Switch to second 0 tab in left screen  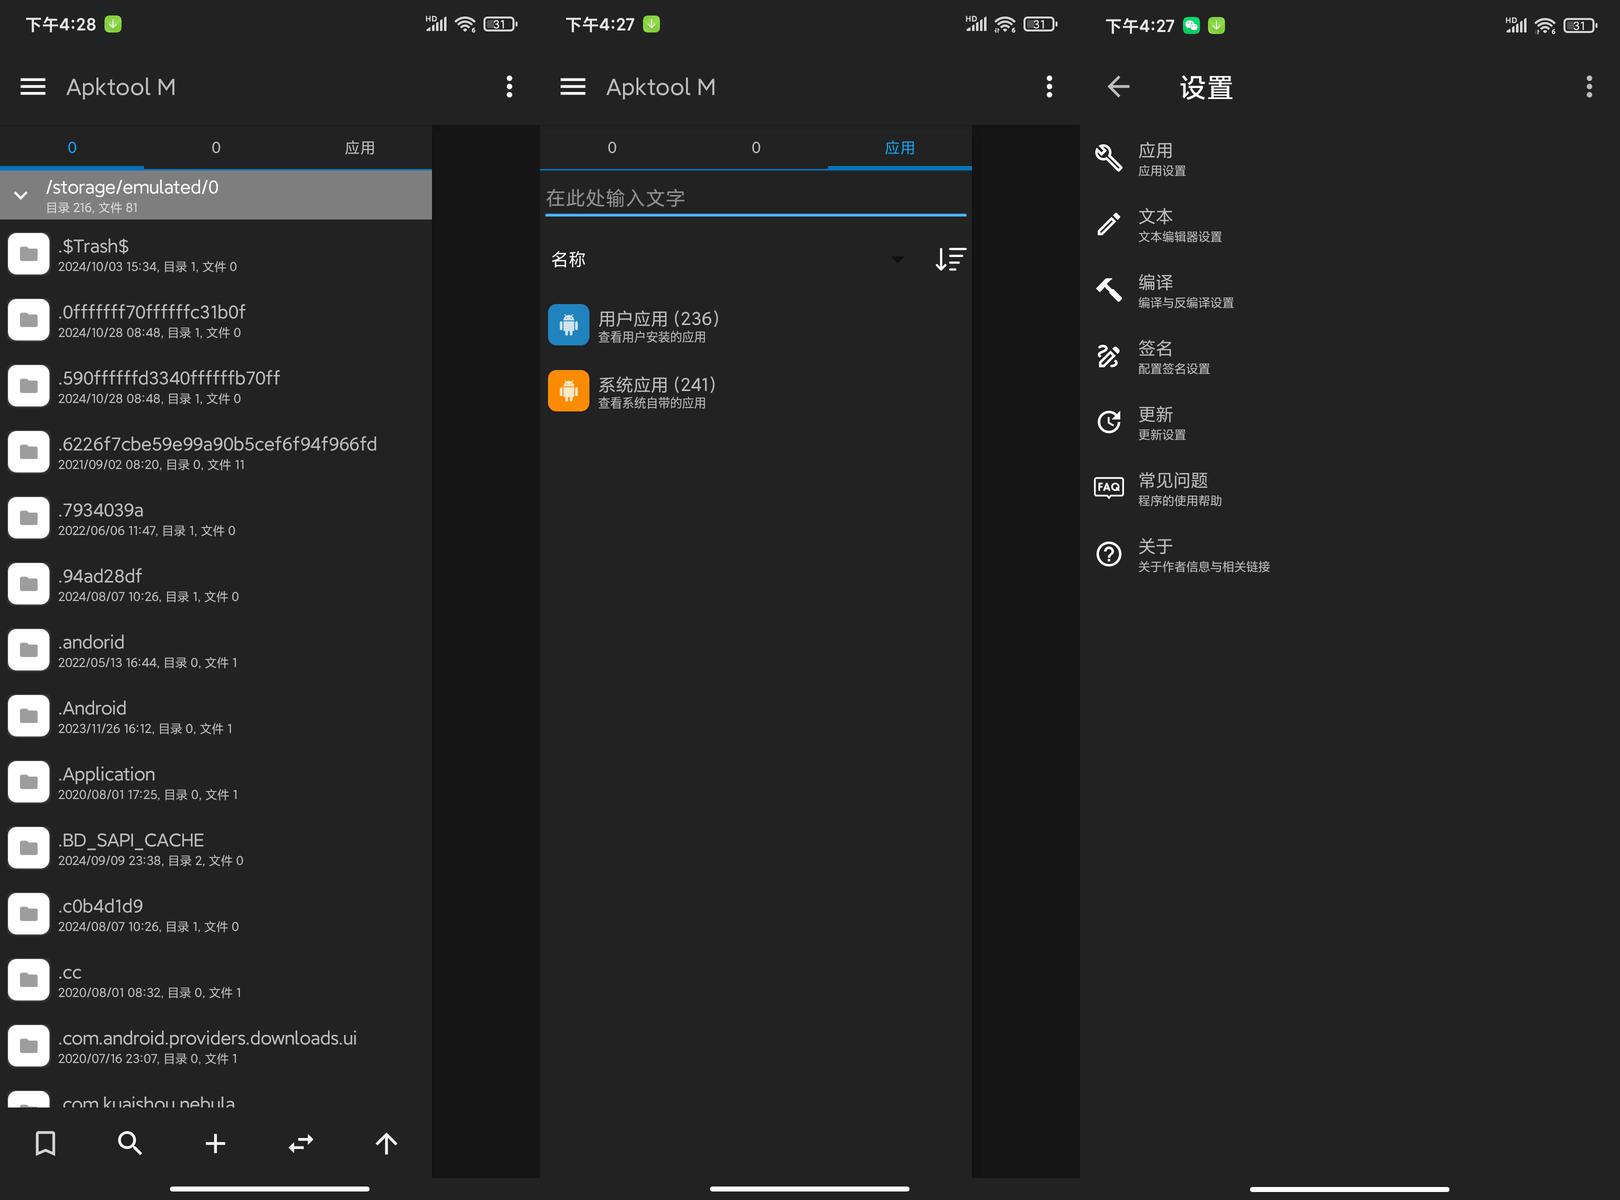pos(216,148)
